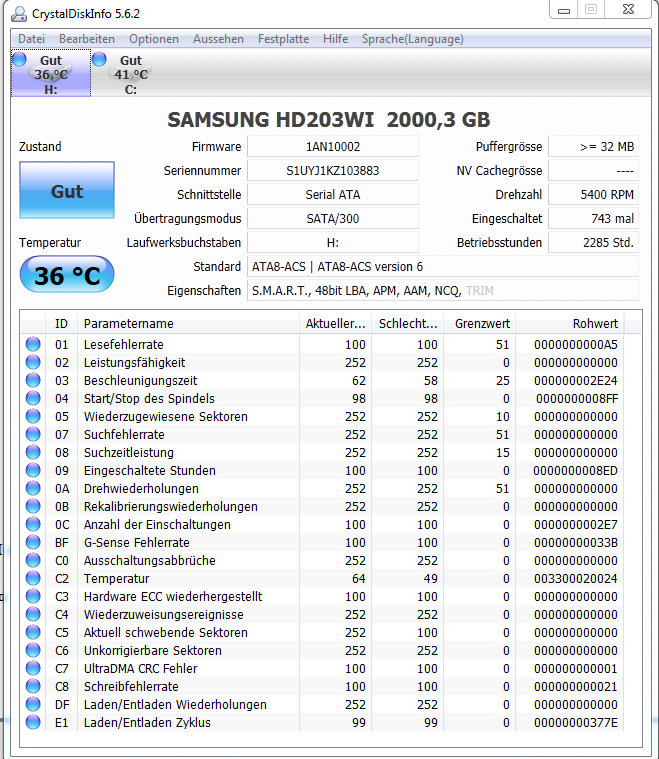Select raw value 0000000377E of Laden/Entladen Zyklus
Screen dimensions: 659x759
pyautogui.click(x=576, y=722)
